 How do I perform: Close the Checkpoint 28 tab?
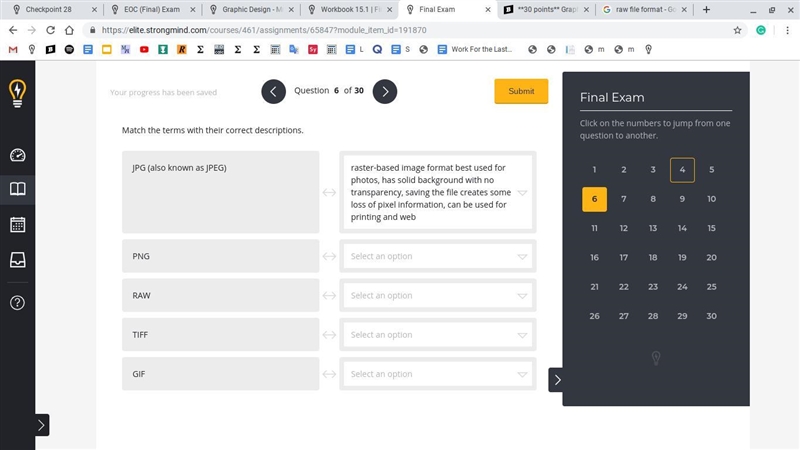94,9
